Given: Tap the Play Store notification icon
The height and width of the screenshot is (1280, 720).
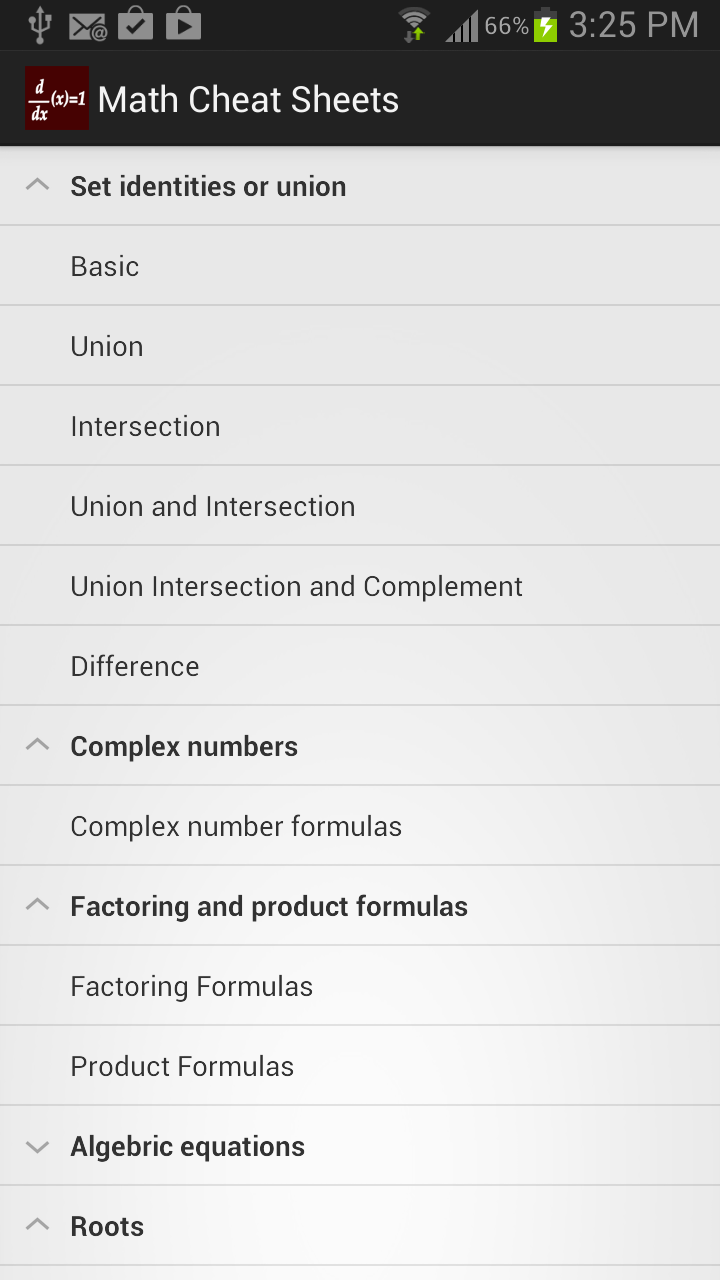Looking at the screenshot, I should 183,25.
